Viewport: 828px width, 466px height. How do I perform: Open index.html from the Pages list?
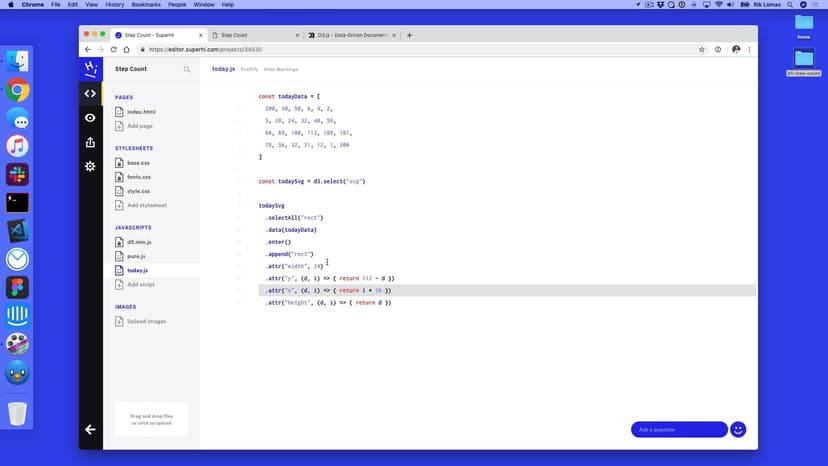tap(141, 112)
